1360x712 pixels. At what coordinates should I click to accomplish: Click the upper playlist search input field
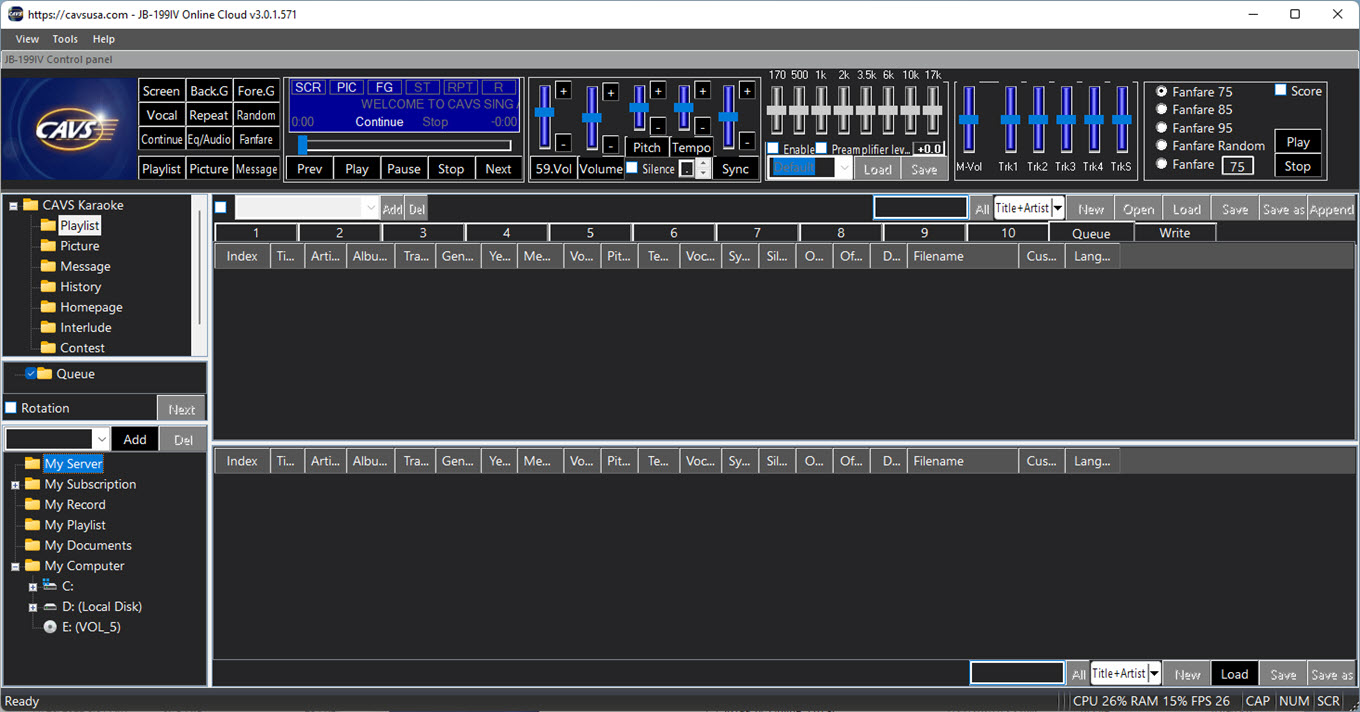tap(920, 208)
